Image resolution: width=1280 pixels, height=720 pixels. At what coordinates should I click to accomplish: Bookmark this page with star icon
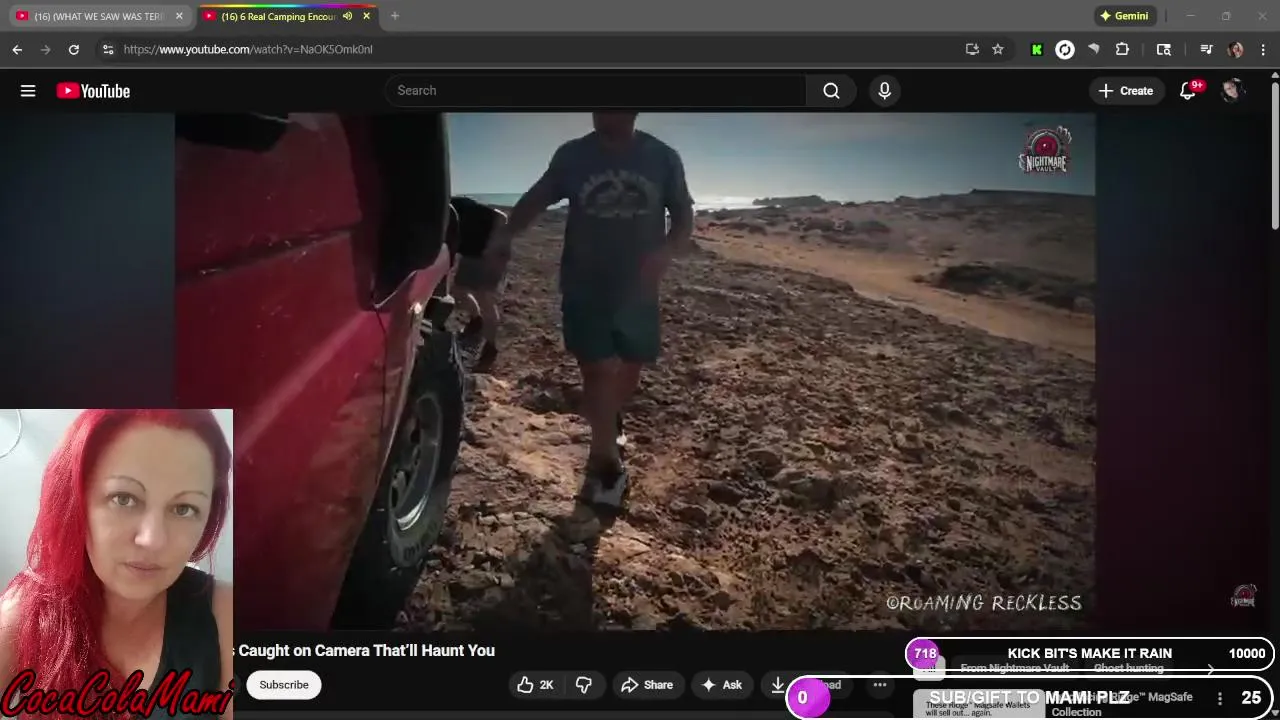click(x=998, y=49)
